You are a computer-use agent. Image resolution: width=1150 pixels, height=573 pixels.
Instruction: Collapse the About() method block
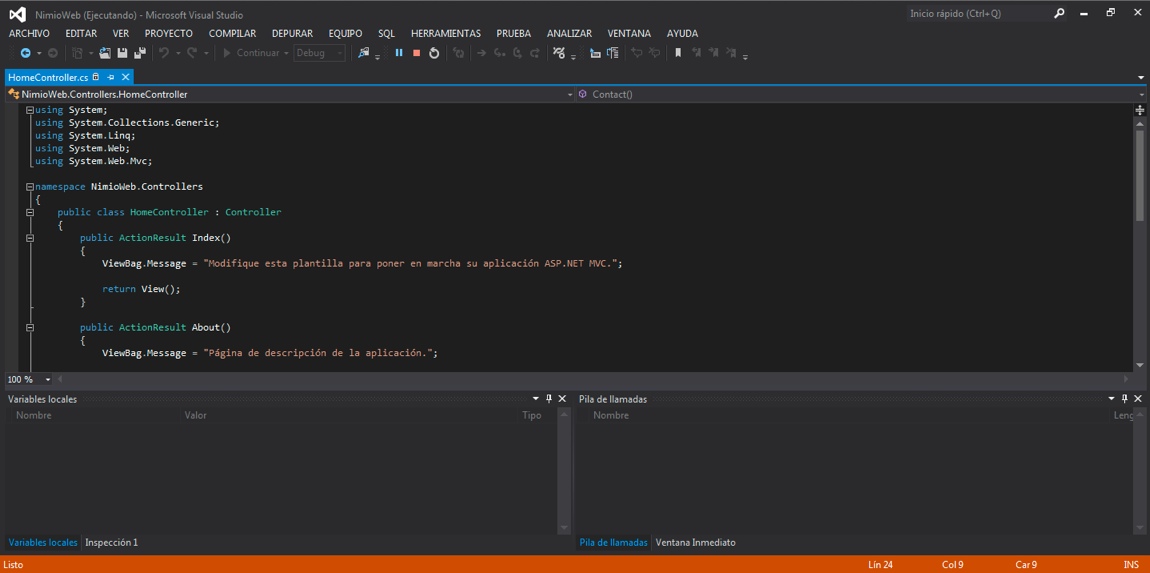tap(30, 327)
